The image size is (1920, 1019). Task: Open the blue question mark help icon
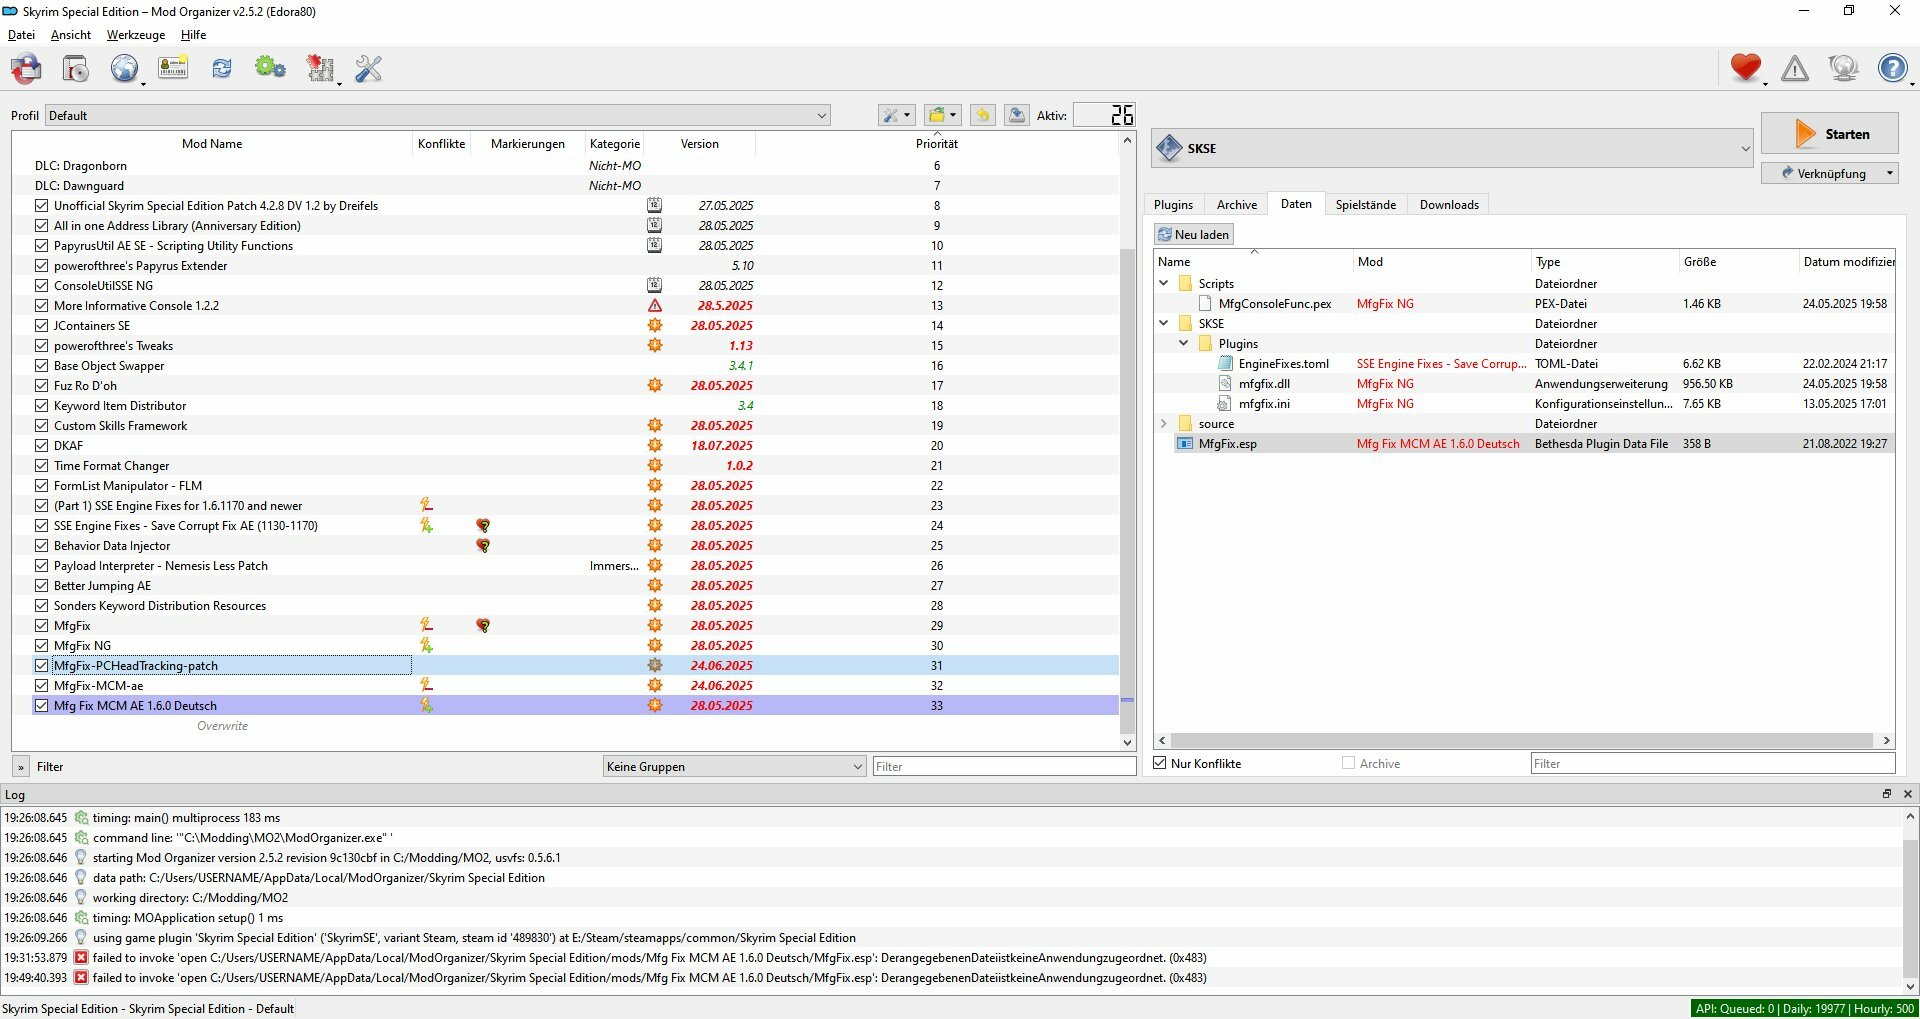point(1893,68)
